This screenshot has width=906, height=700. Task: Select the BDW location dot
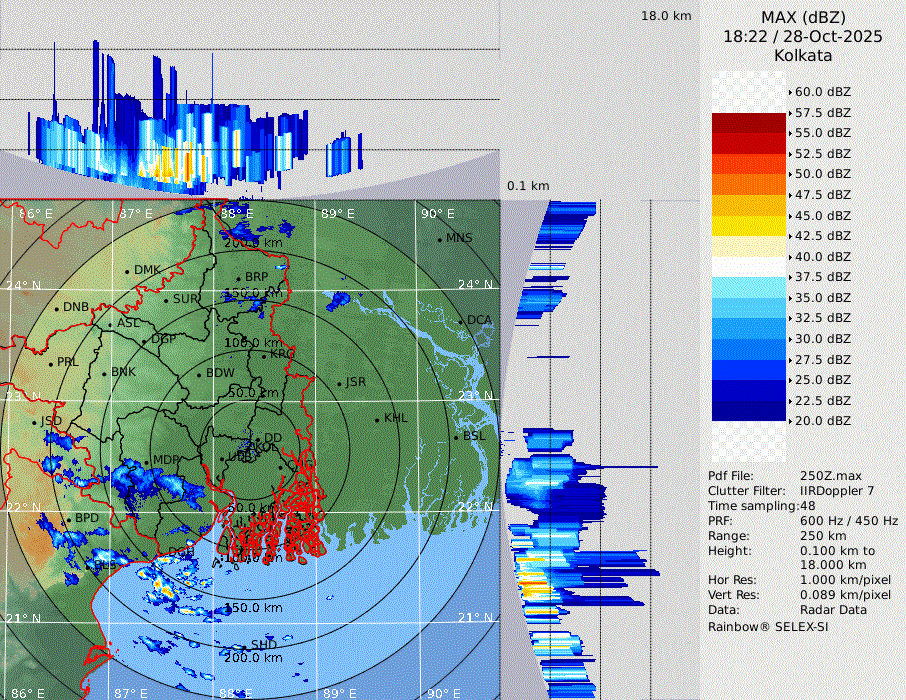click(199, 375)
